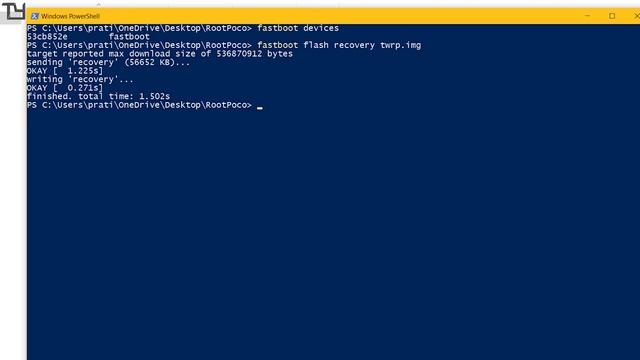Click the 'OKAY [ 1.225s]' output line
This screenshot has height=360, width=640.
coord(65,71)
